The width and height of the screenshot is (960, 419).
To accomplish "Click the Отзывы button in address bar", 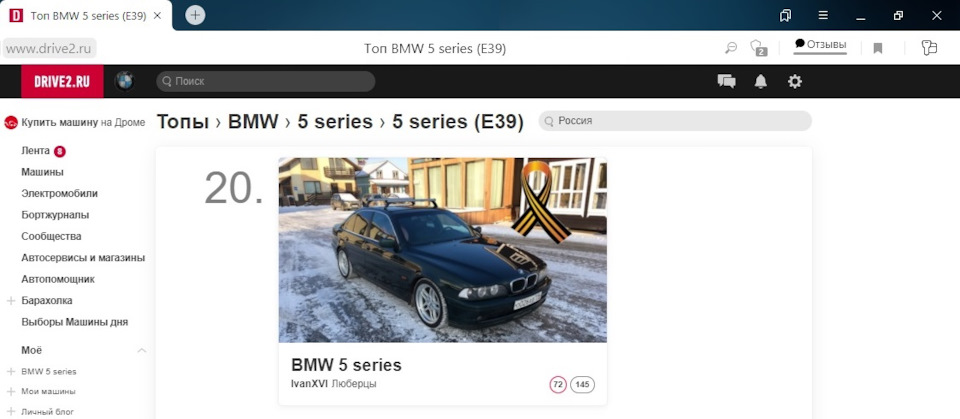I will click(820, 45).
